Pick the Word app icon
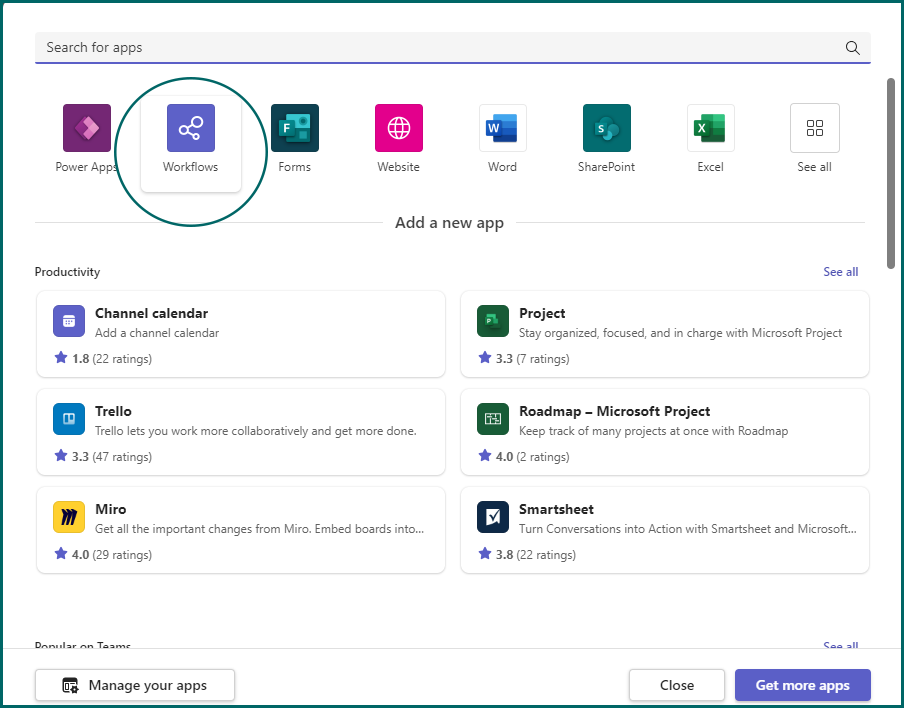Viewport: 904px width, 708px height. click(503, 128)
